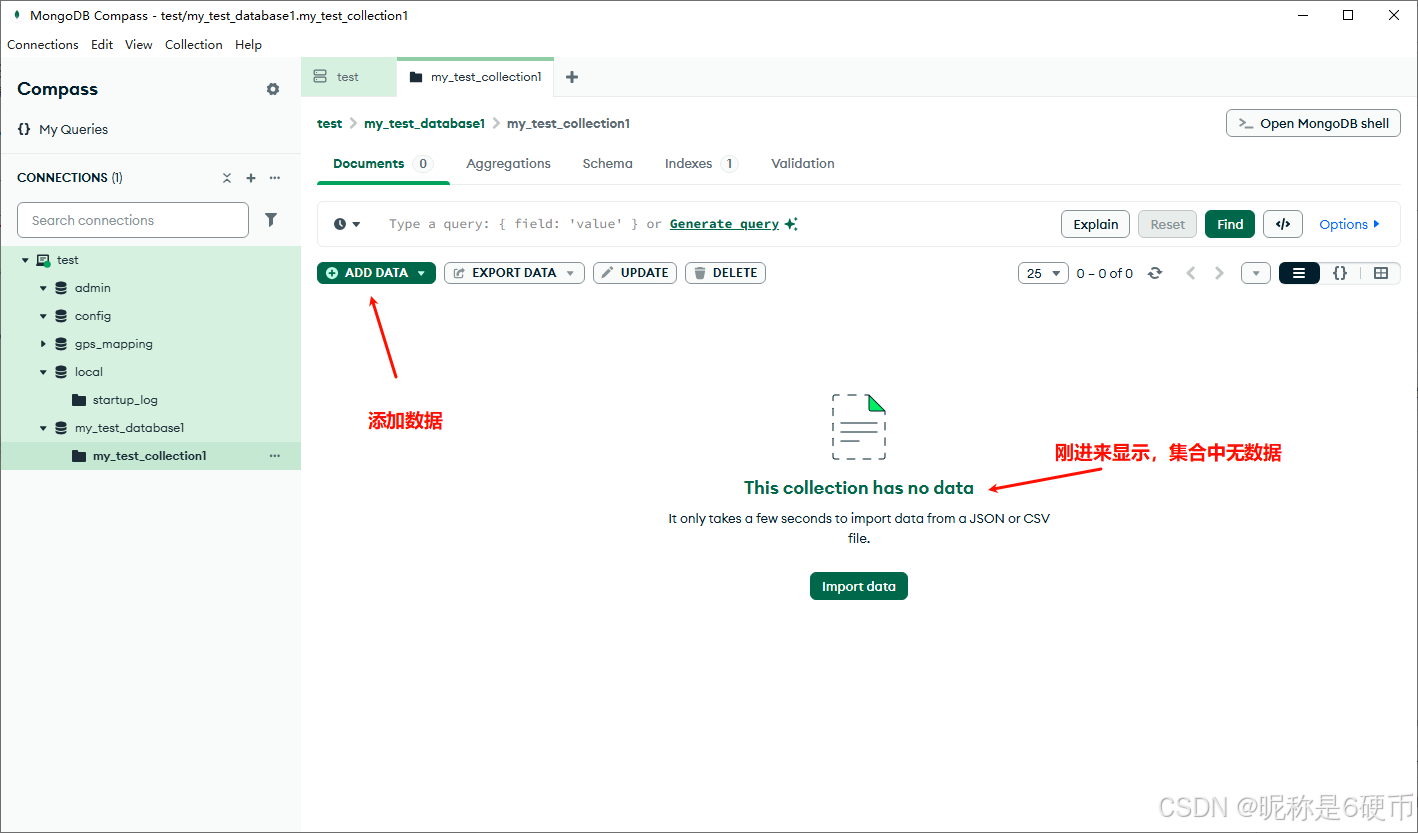
Task: Expand query Options
Action: (1349, 224)
